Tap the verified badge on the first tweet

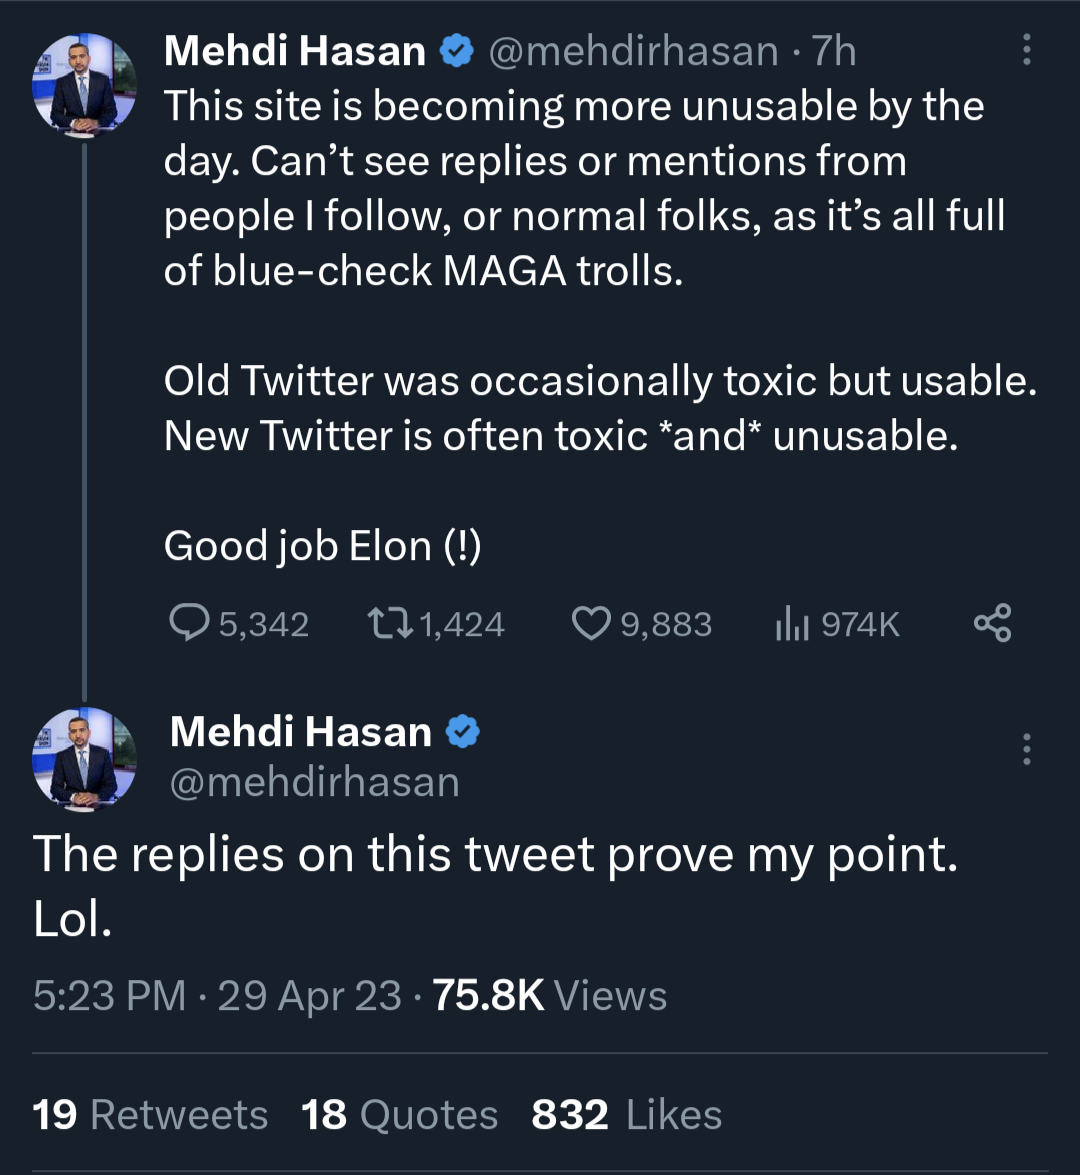456,51
